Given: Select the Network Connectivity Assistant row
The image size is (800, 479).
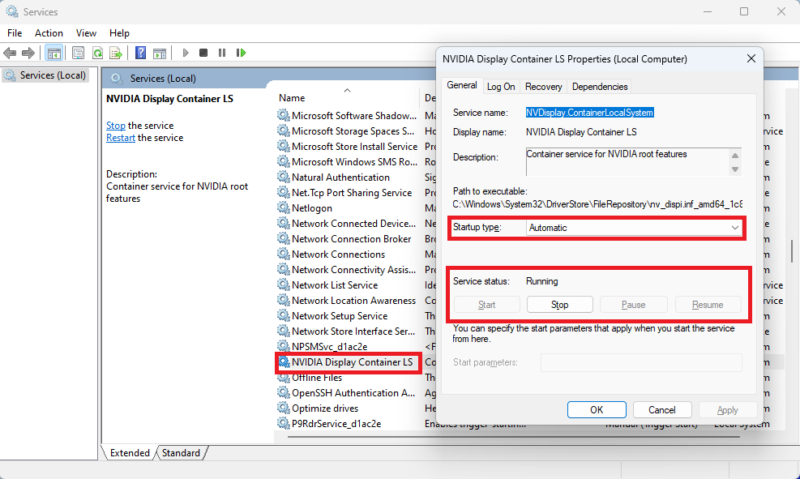Looking at the screenshot, I should (353, 269).
